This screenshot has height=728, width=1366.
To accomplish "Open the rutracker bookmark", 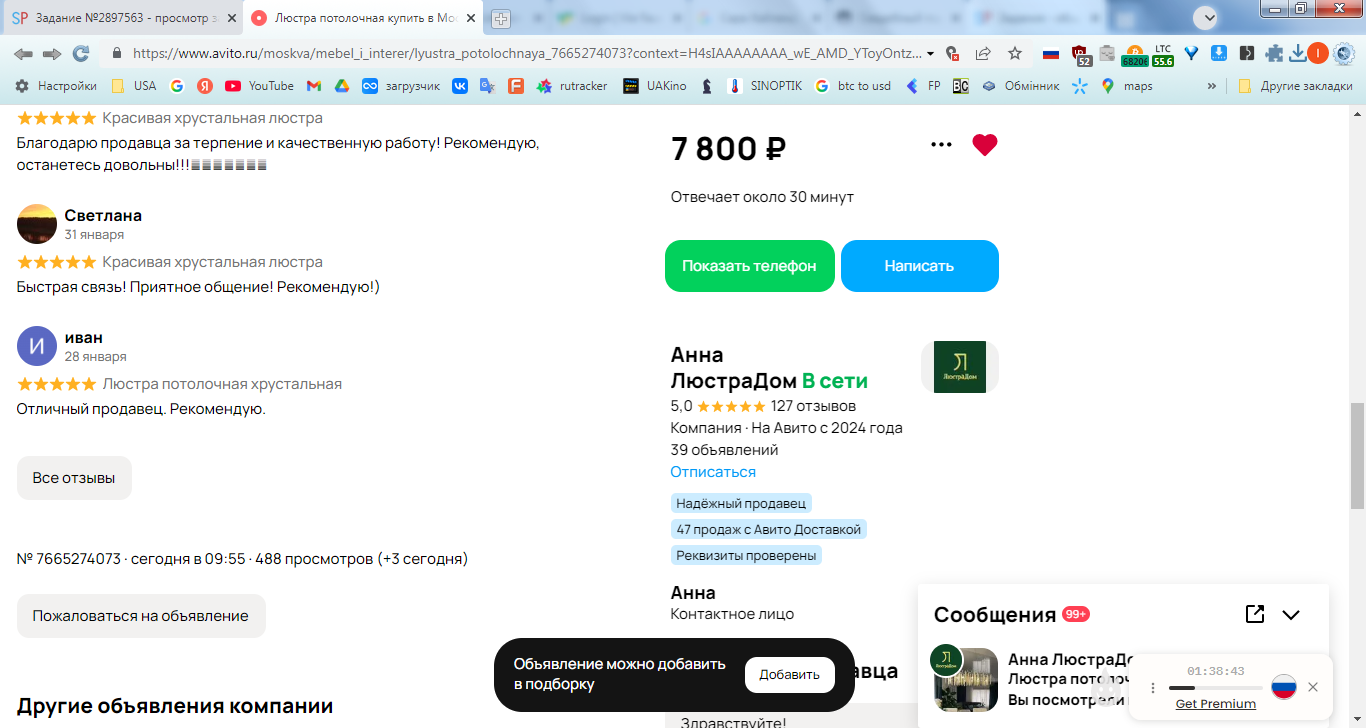I will [x=572, y=86].
